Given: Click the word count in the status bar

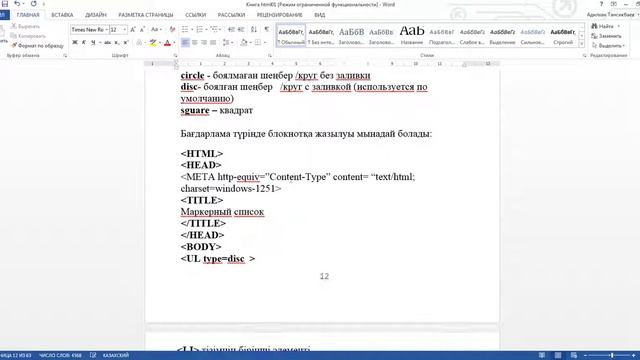Looking at the screenshot, I should 60,356.
